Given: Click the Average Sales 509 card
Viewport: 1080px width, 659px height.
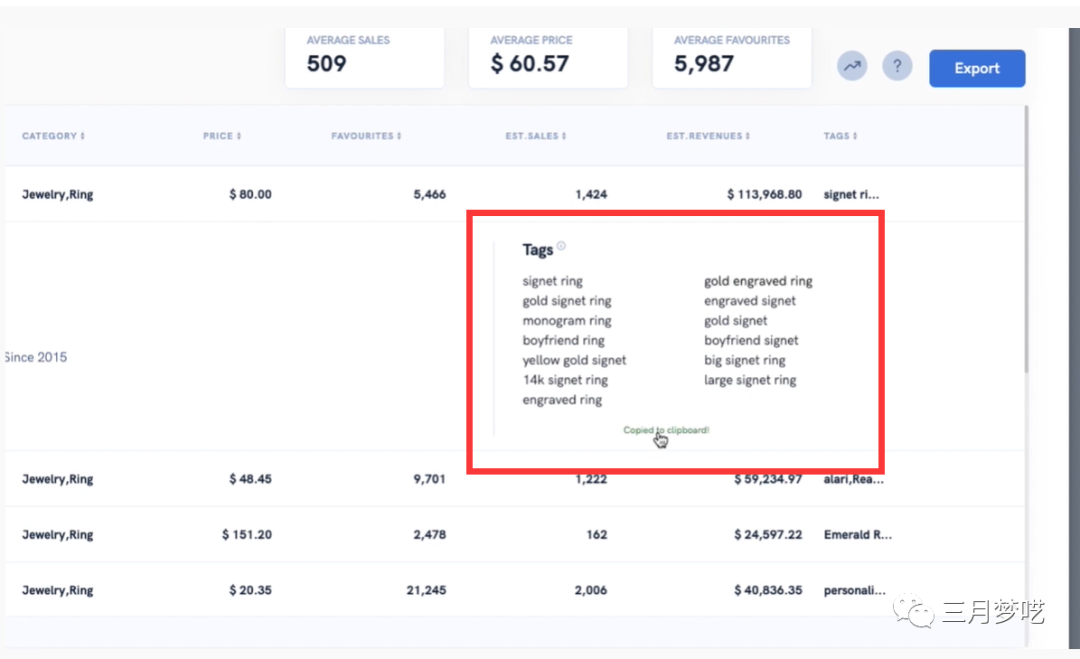Looking at the screenshot, I should click(x=364, y=56).
